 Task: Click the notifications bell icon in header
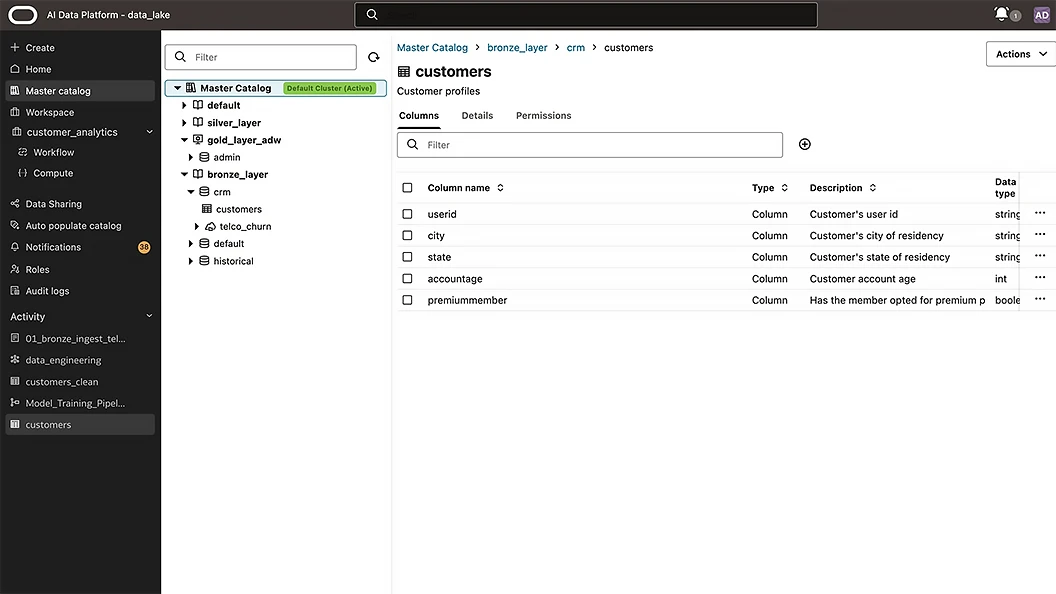[x=1002, y=14]
